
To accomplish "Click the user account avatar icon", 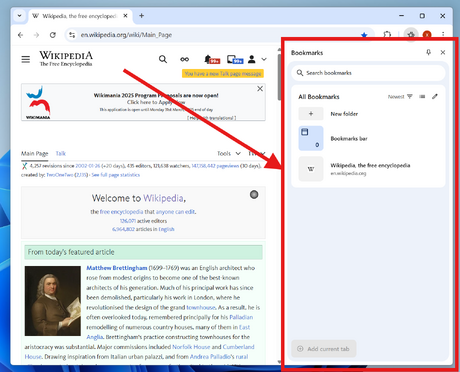I will tap(252, 59).
